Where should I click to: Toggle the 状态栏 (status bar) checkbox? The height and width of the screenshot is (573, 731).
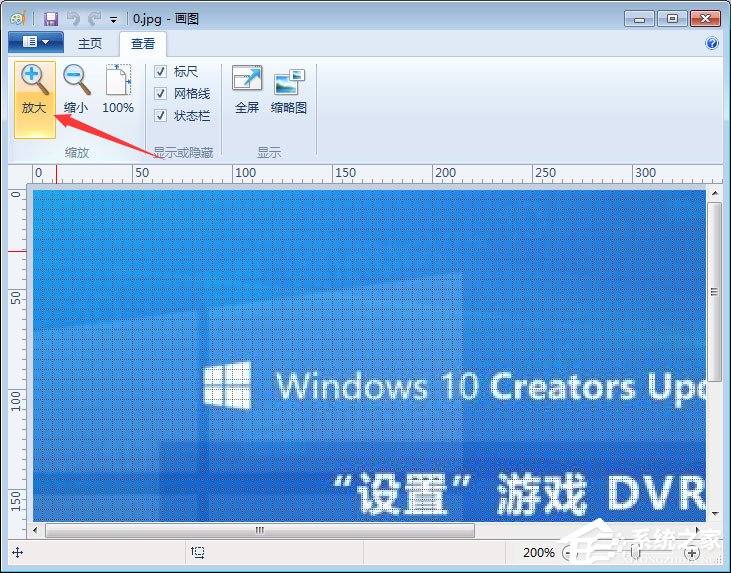tap(160, 115)
